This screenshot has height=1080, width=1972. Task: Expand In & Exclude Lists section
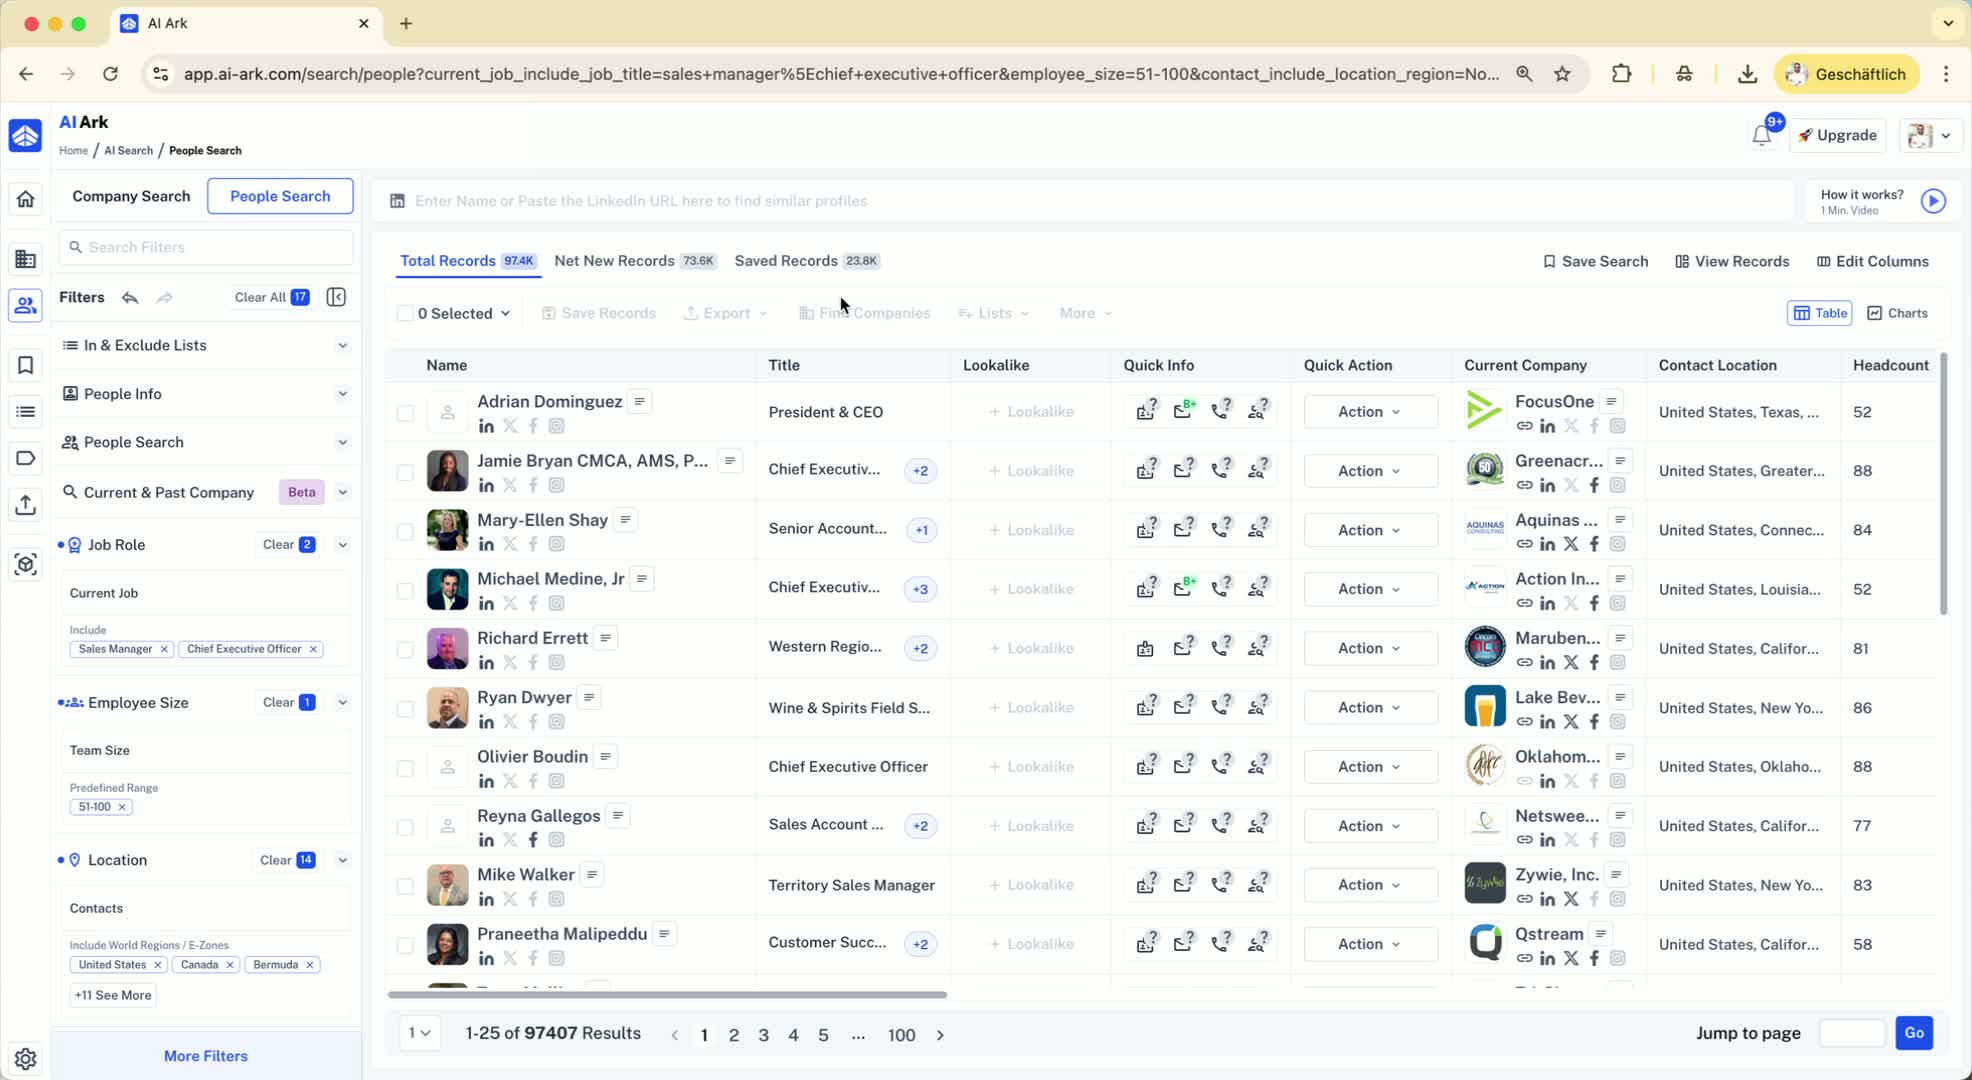click(342, 345)
